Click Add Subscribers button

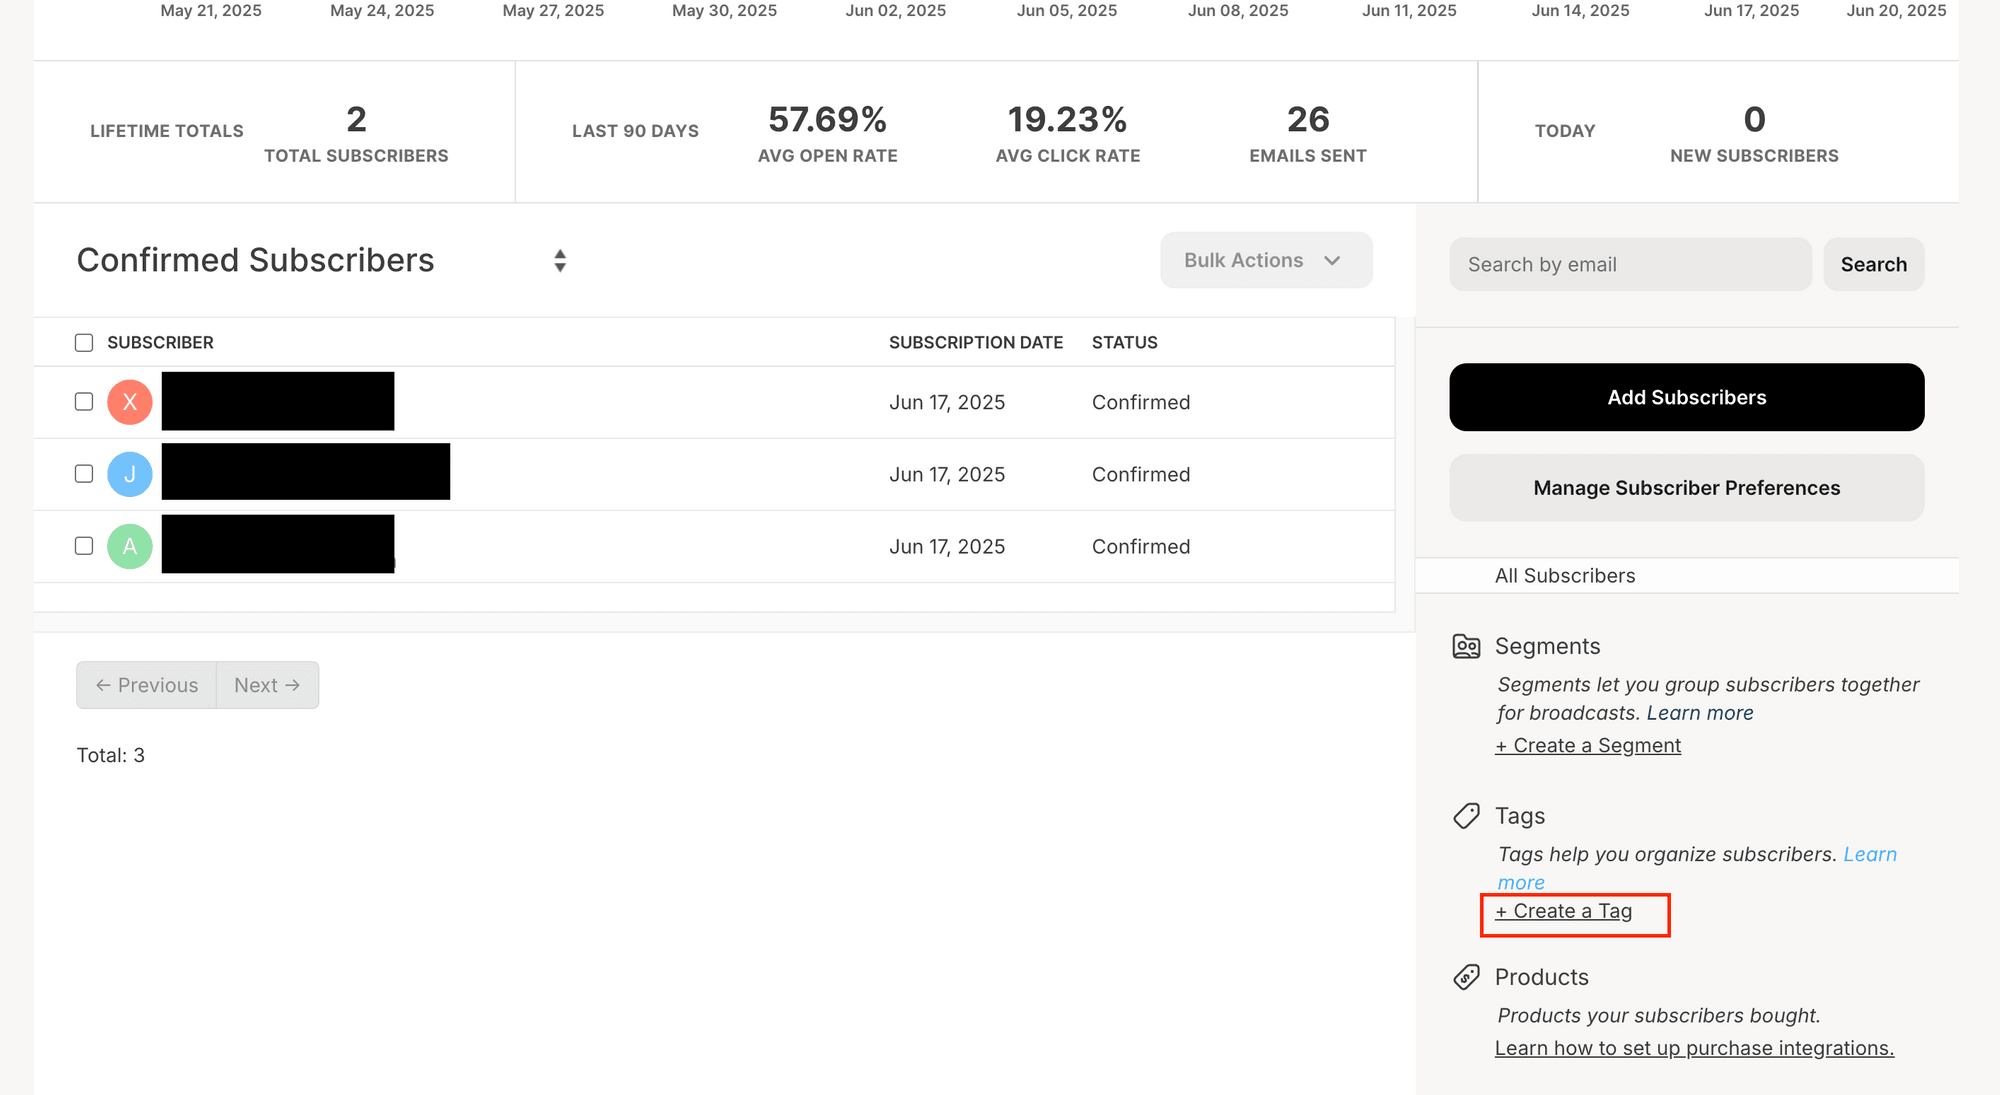click(1687, 397)
